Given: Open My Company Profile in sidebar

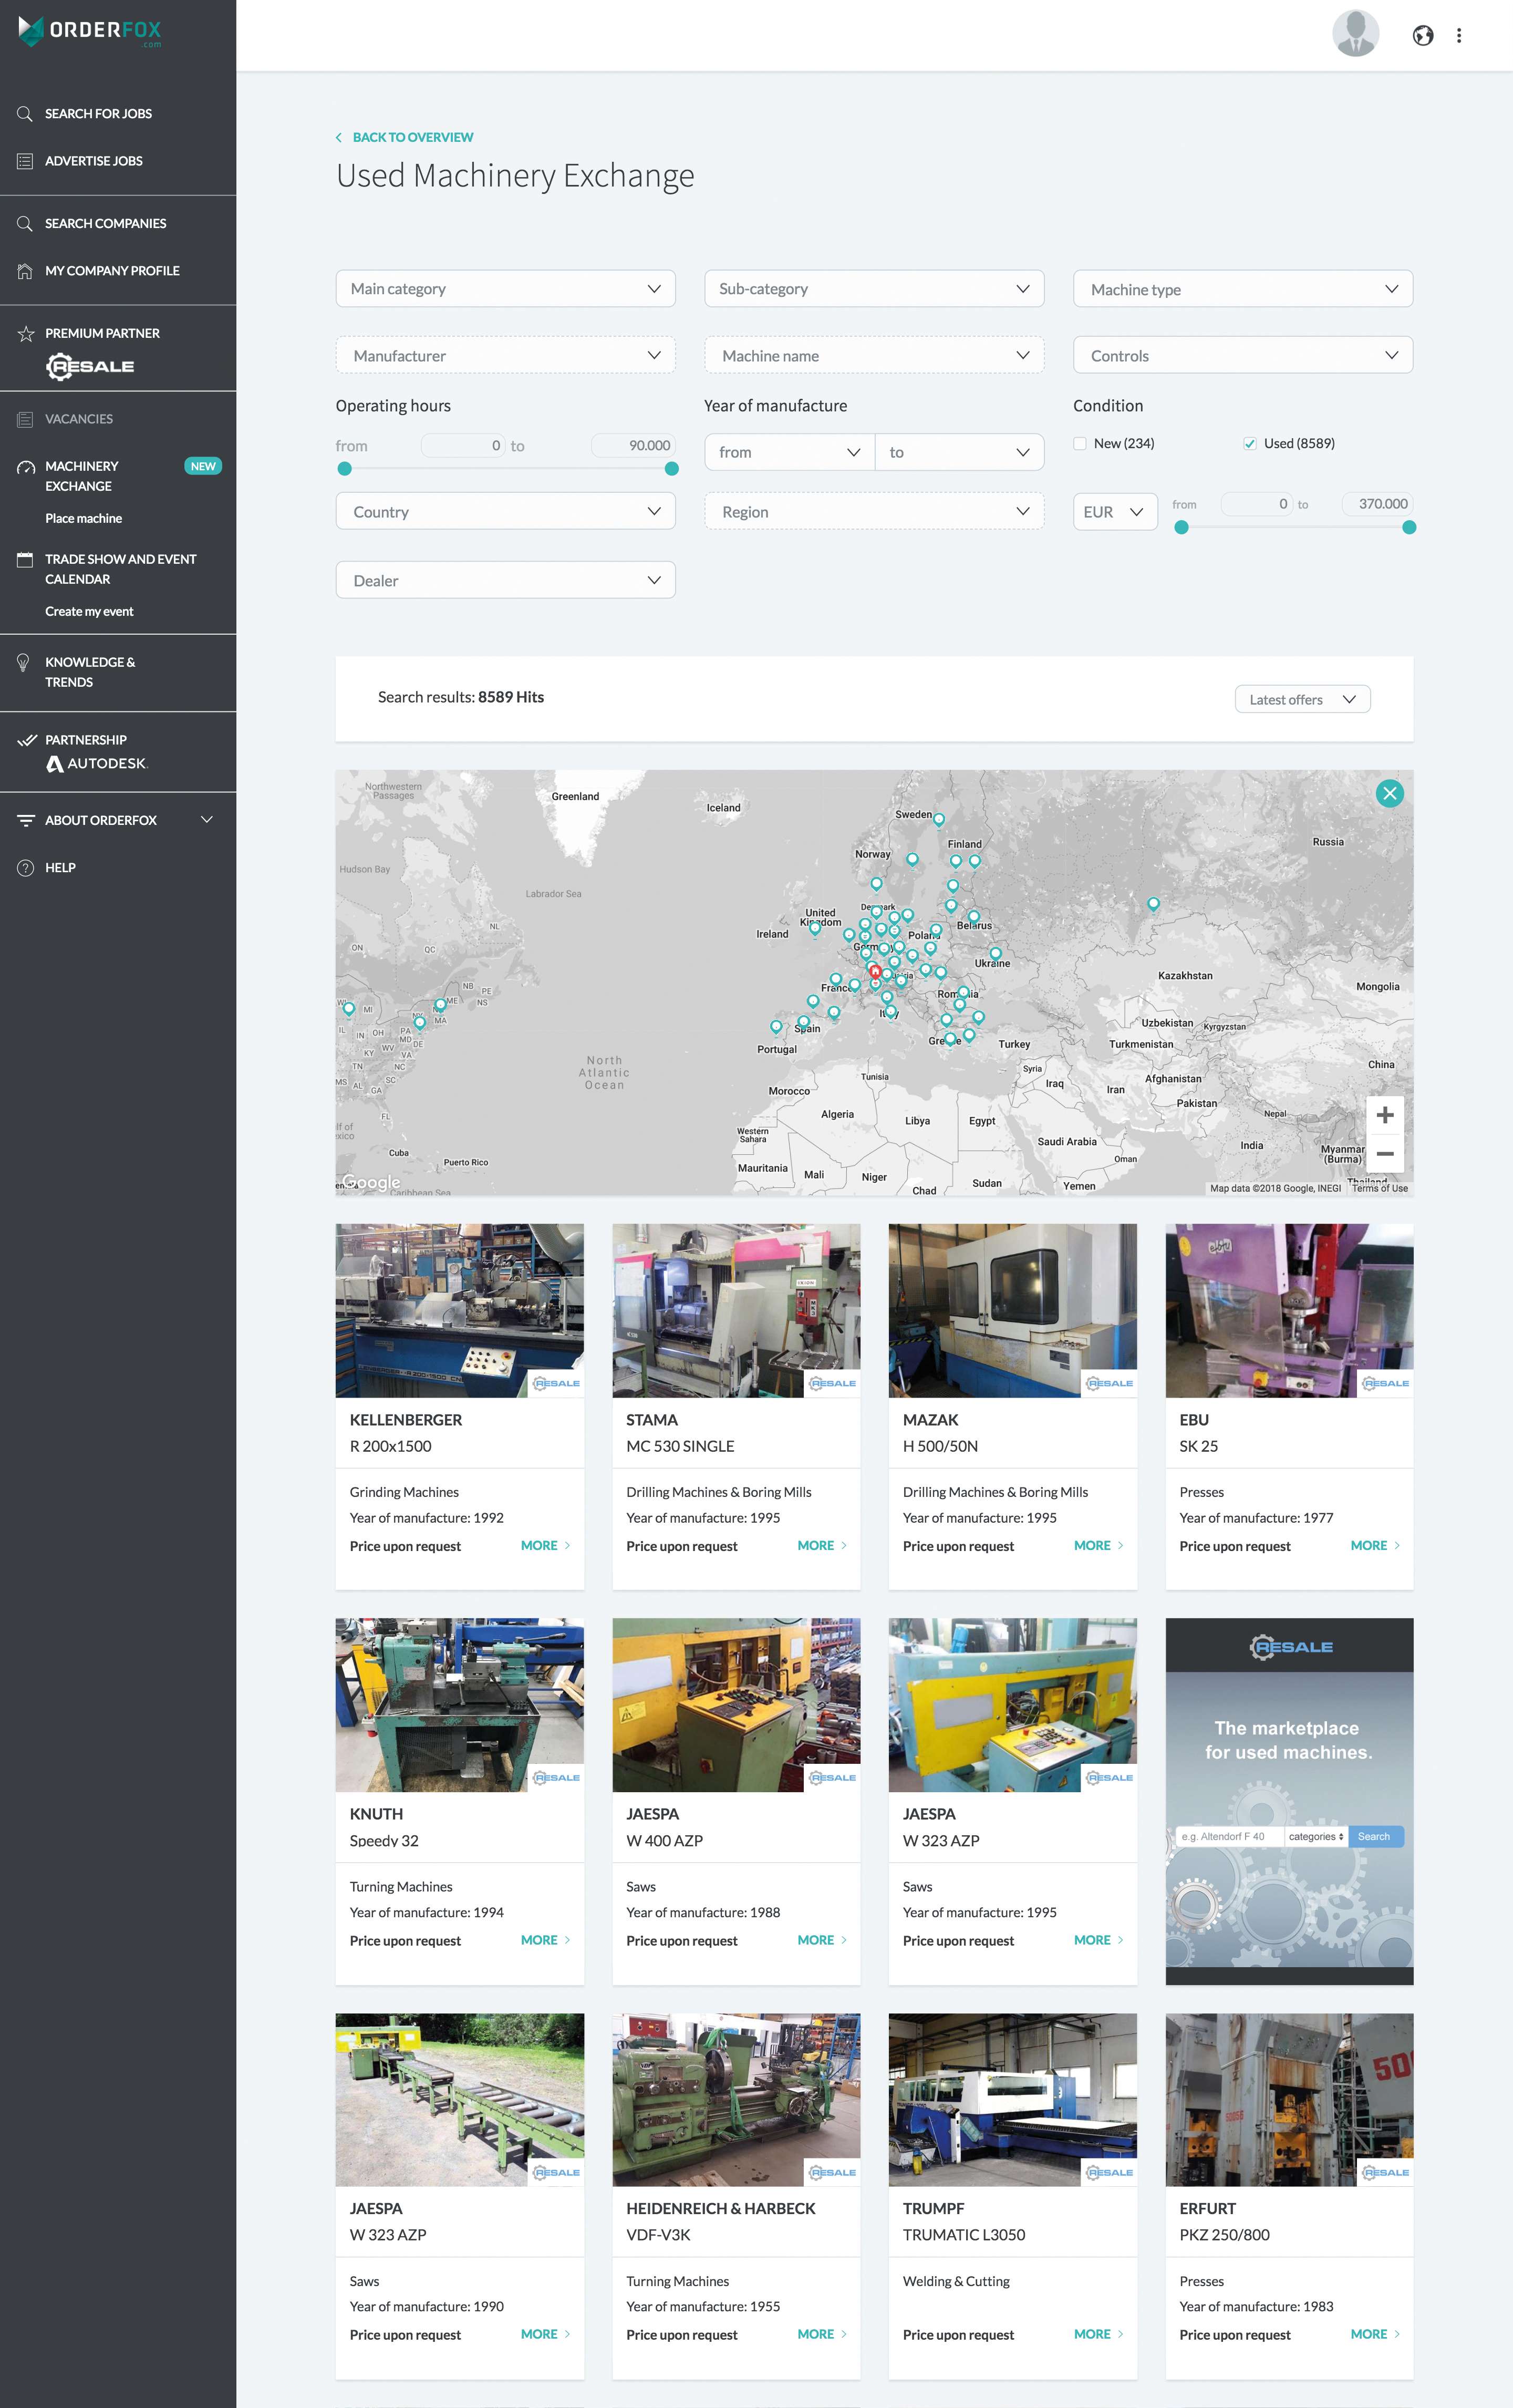Looking at the screenshot, I should (x=112, y=271).
